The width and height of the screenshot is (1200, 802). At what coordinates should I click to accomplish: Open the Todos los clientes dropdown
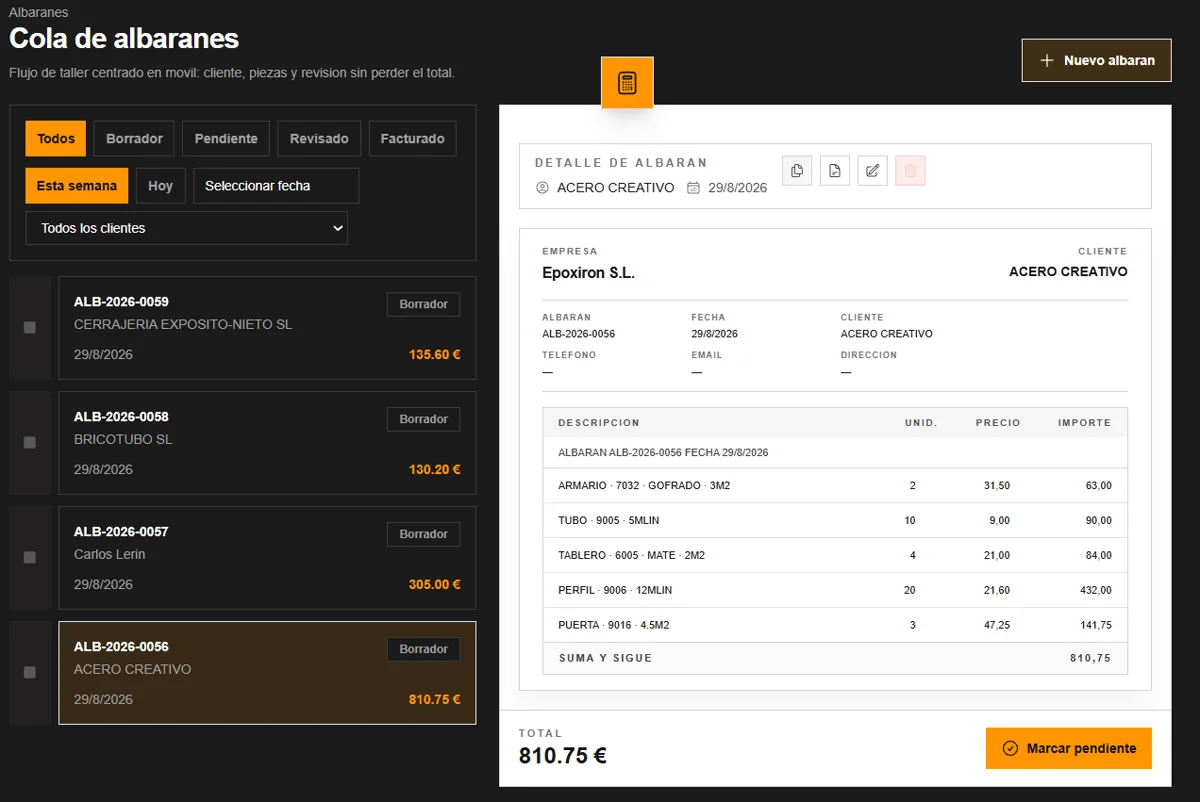pyautogui.click(x=186, y=228)
